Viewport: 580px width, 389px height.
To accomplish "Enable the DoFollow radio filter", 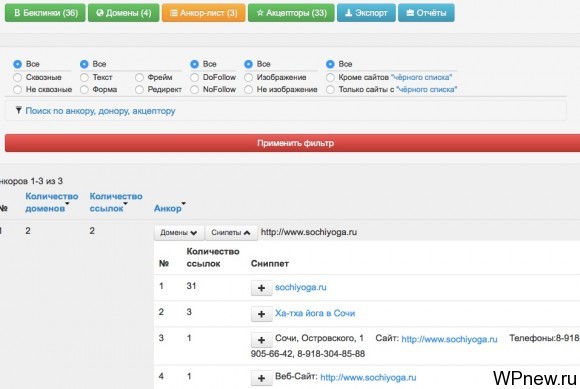I will (195, 77).
